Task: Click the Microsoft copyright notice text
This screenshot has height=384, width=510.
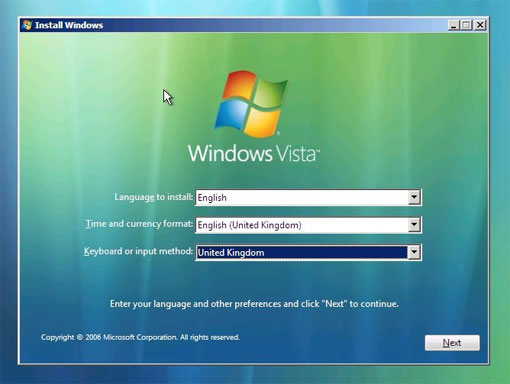Action: click(x=140, y=337)
